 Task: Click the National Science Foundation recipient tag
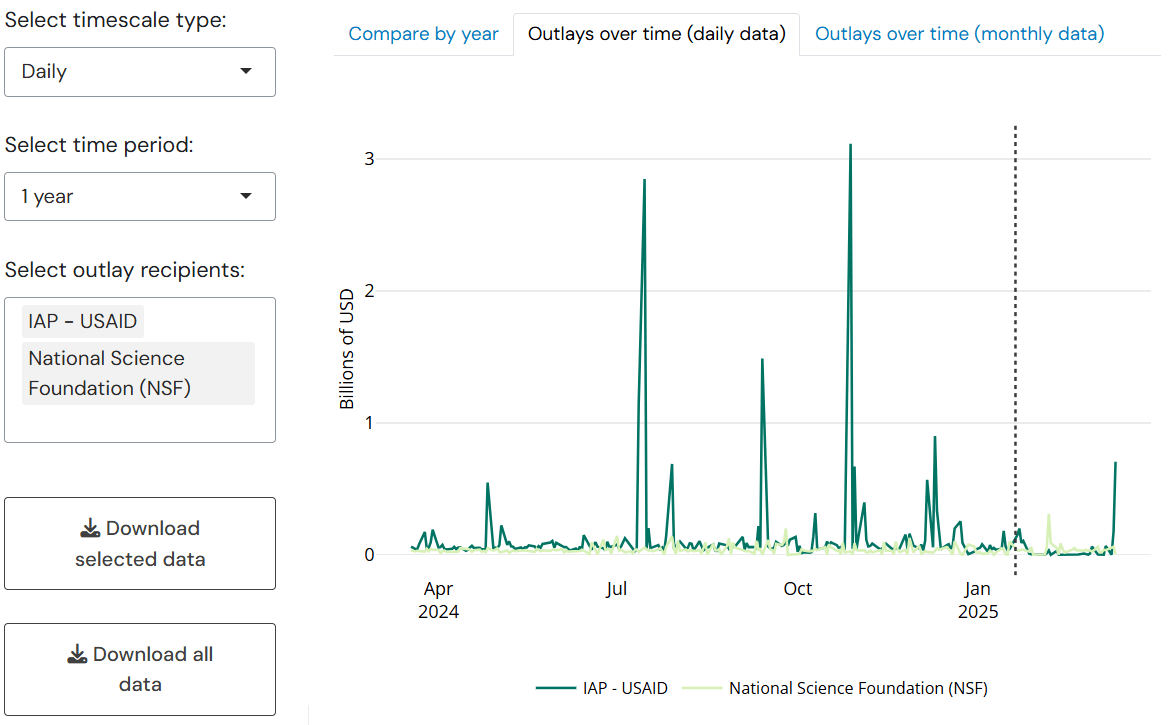click(138, 373)
